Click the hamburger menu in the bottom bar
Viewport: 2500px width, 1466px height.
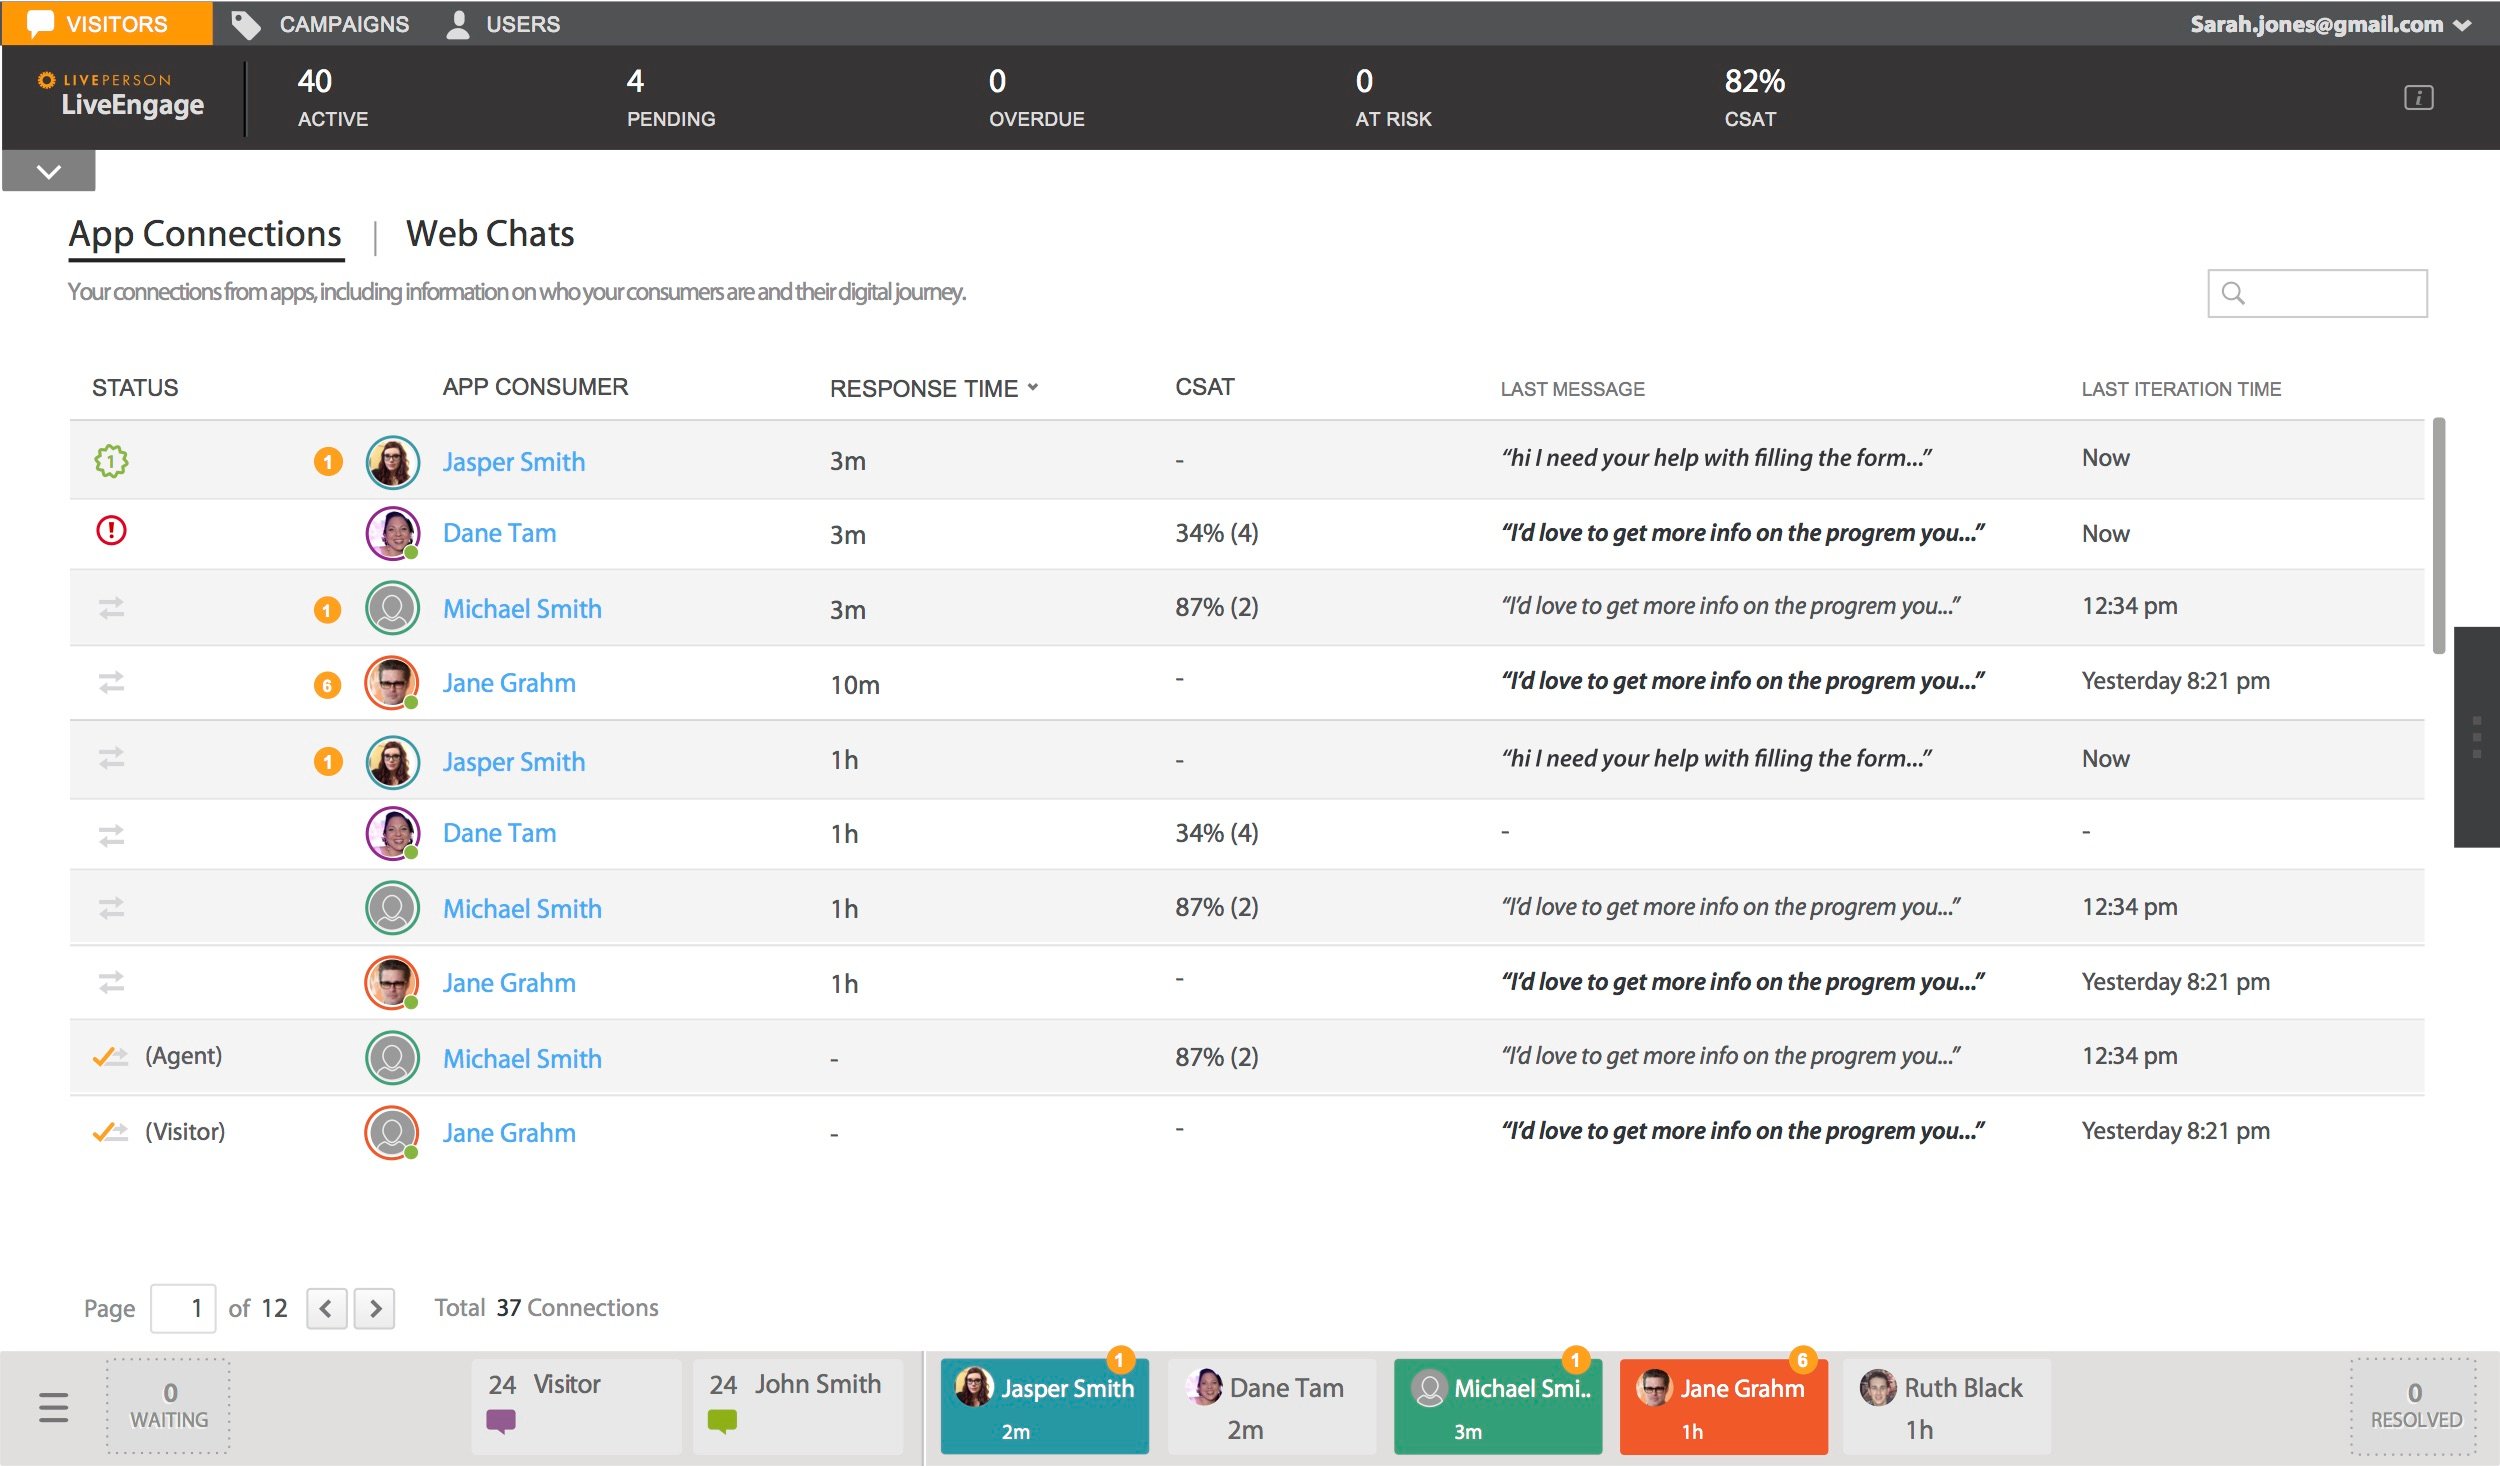(x=52, y=1405)
